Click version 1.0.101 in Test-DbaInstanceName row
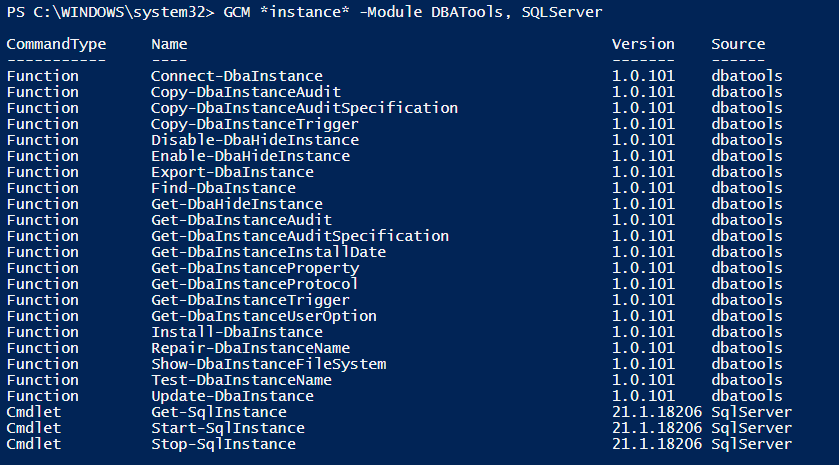This screenshot has height=465, width=839. pyautogui.click(x=643, y=380)
